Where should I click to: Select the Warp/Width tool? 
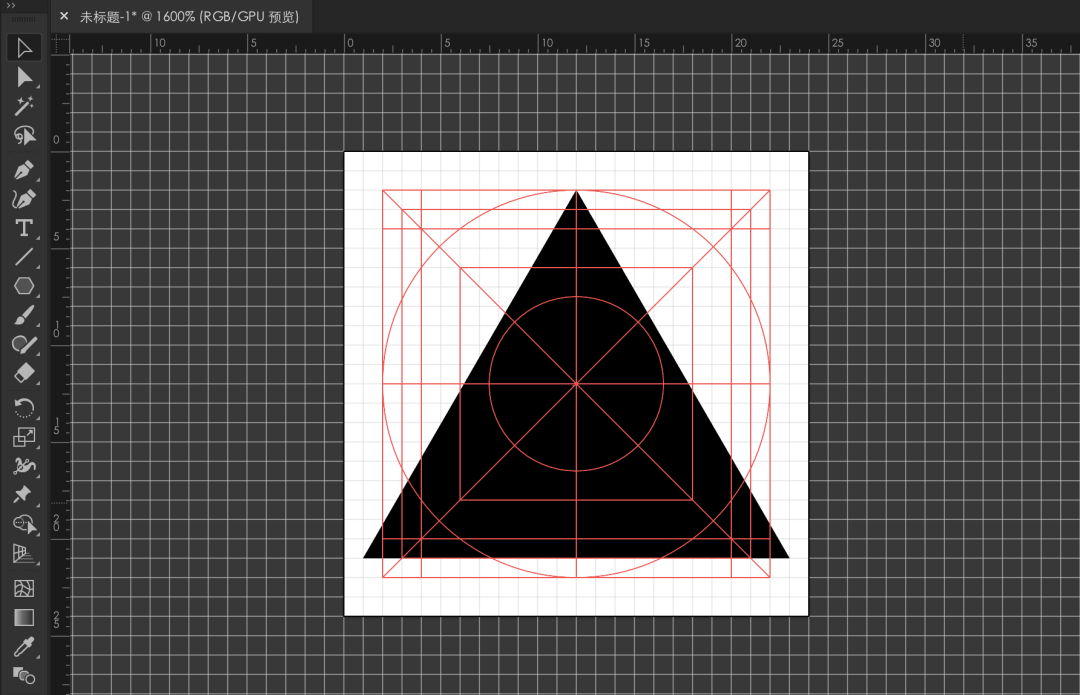23,466
